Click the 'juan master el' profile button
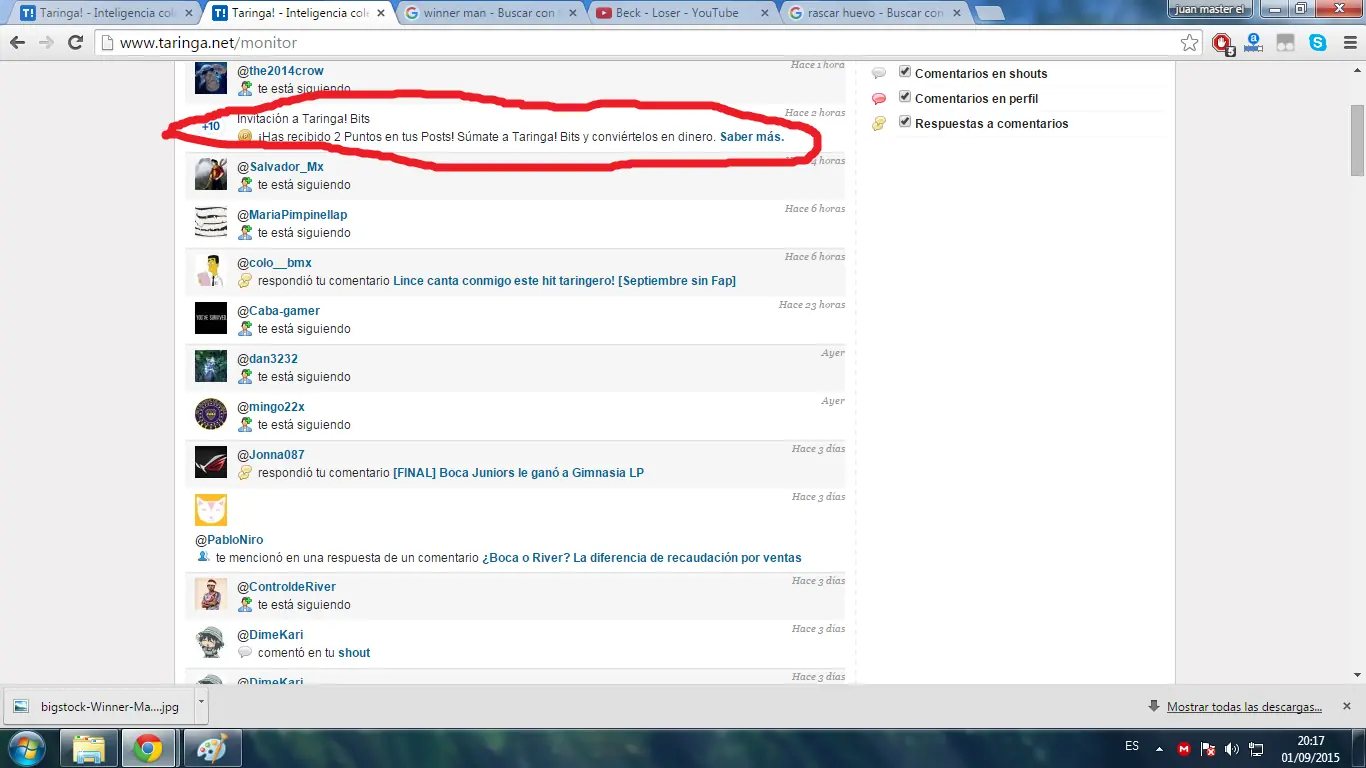The image size is (1366, 768). click(x=1212, y=8)
